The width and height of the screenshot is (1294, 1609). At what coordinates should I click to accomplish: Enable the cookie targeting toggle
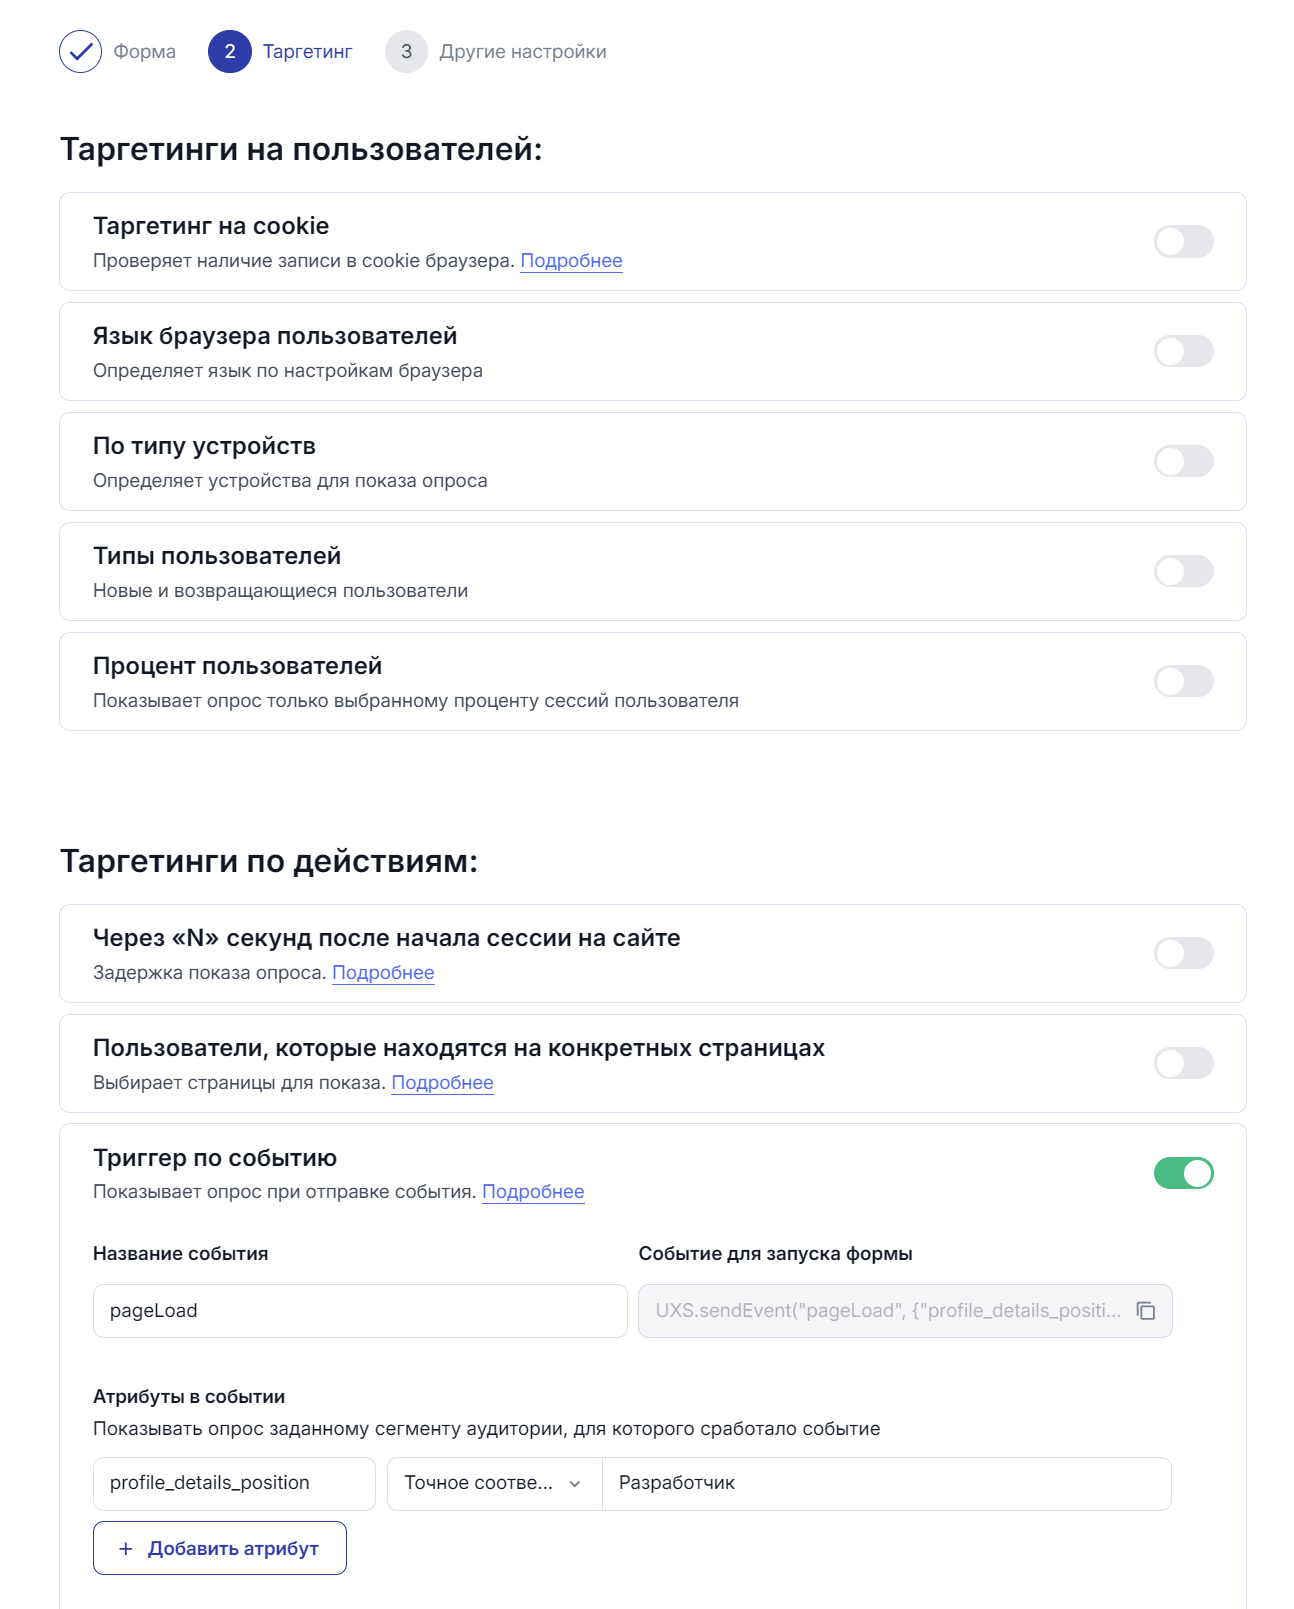(x=1183, y=242)
